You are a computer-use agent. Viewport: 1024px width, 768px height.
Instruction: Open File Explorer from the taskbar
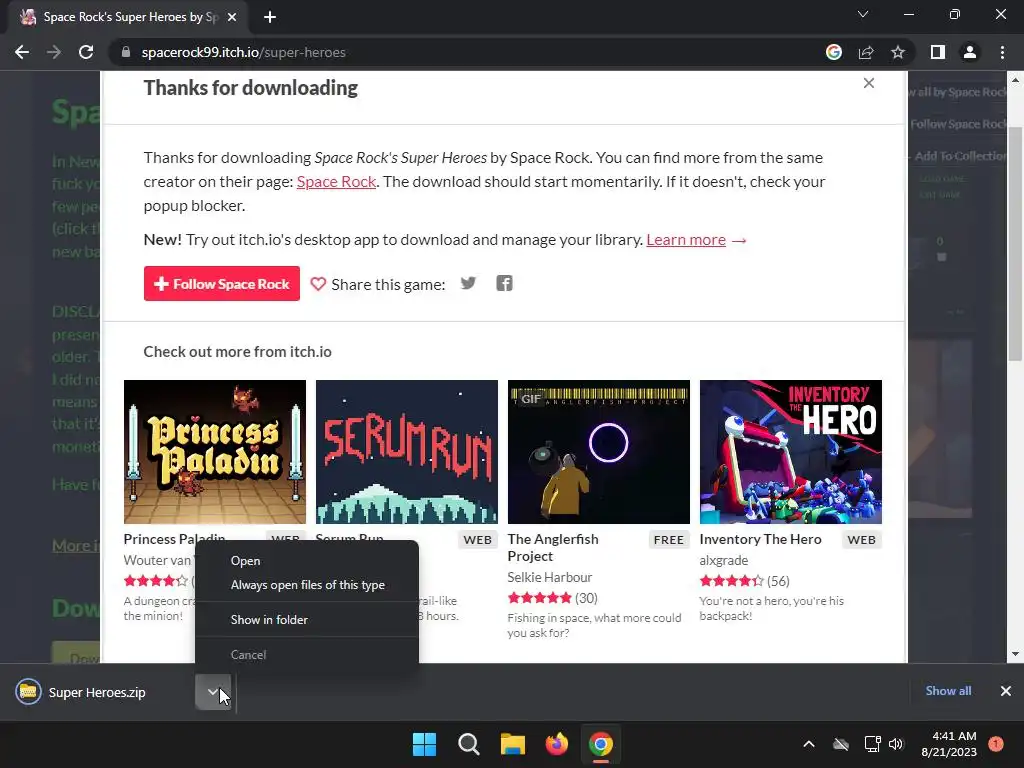[x=513, y=744]
